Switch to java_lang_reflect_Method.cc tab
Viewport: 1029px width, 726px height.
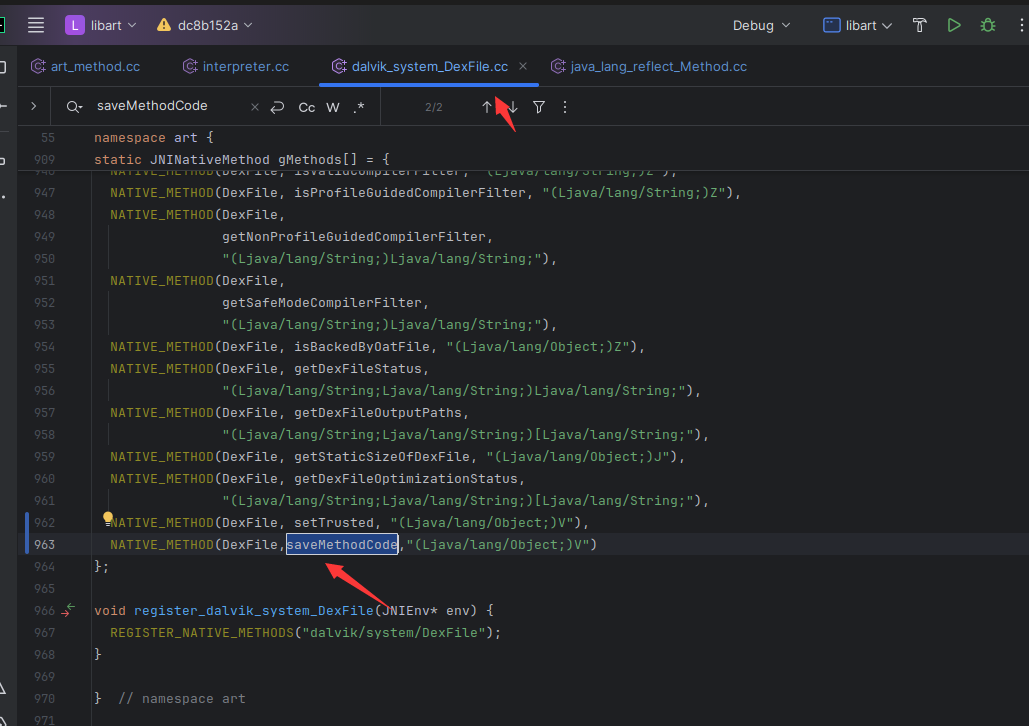[x=658, y=66]
